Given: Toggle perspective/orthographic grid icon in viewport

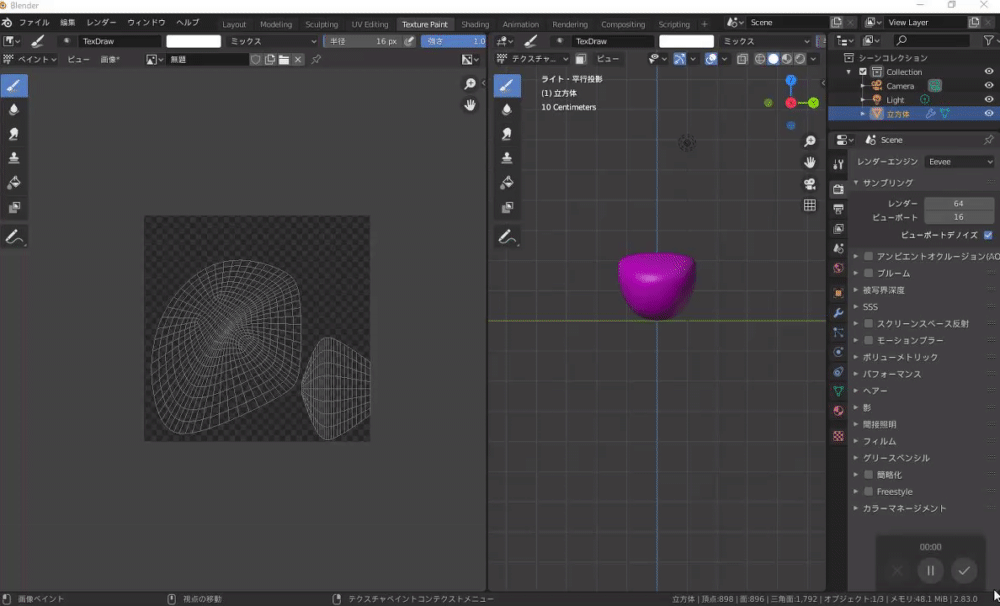Looking at the screenshot, I should point(810,206).
